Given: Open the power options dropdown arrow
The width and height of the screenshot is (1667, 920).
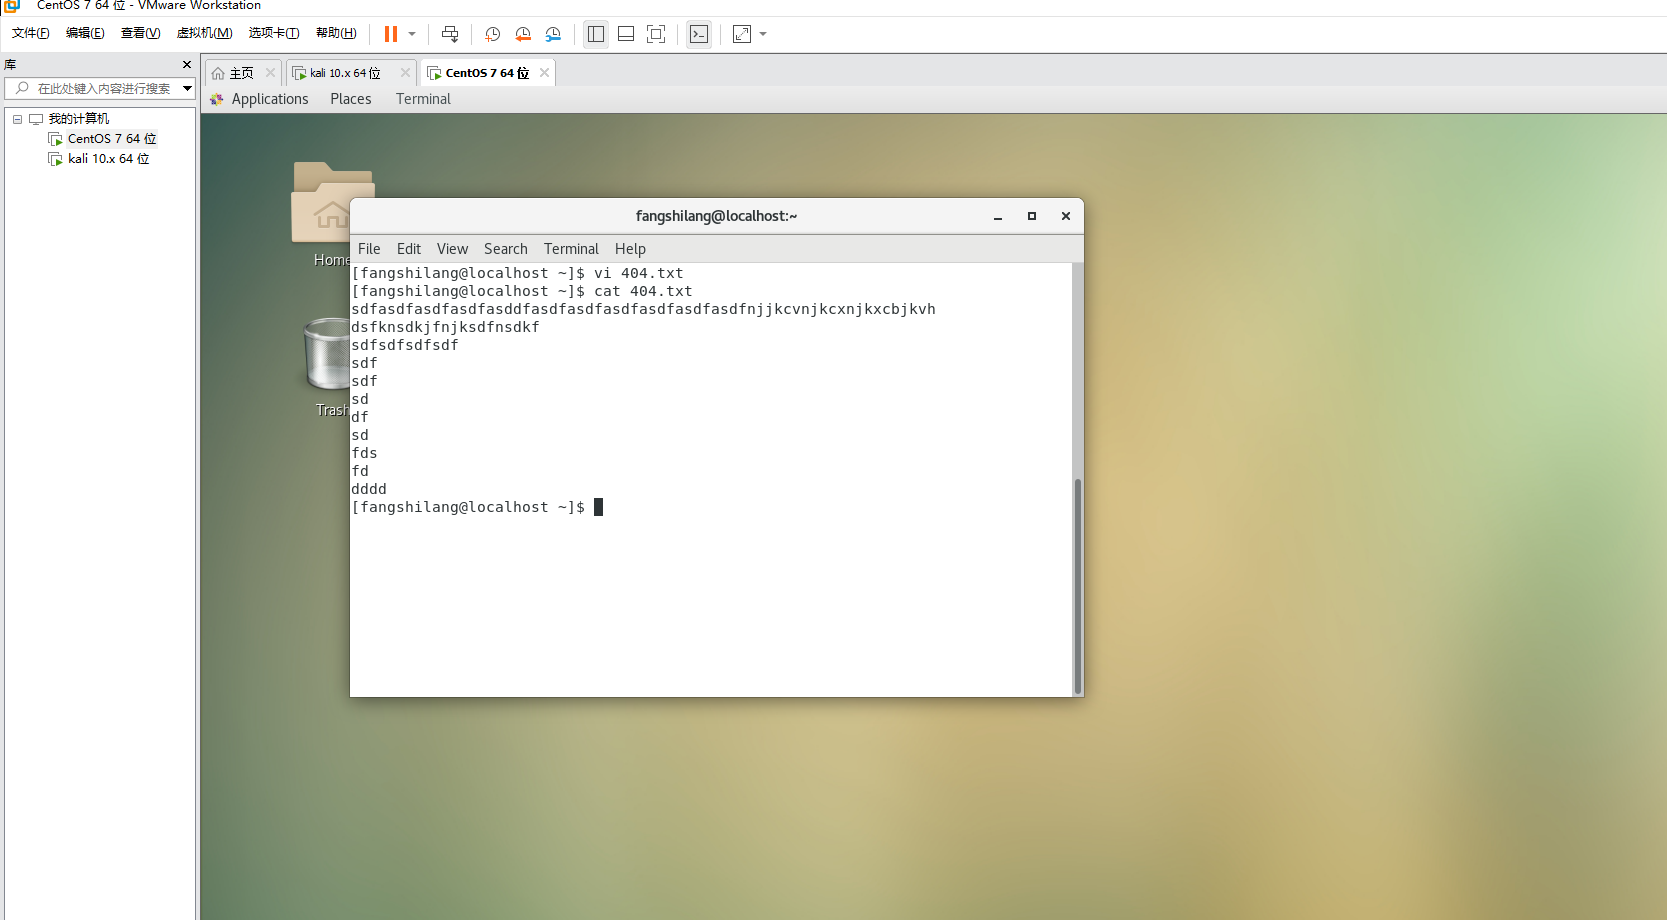Looking at the screenshot, I should [x=412, y=34].
